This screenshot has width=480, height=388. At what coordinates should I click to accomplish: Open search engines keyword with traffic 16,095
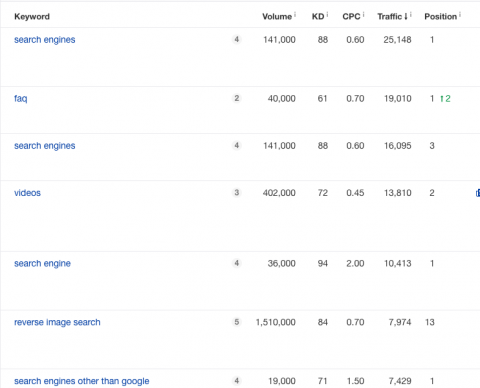click(x=45, y=146)
